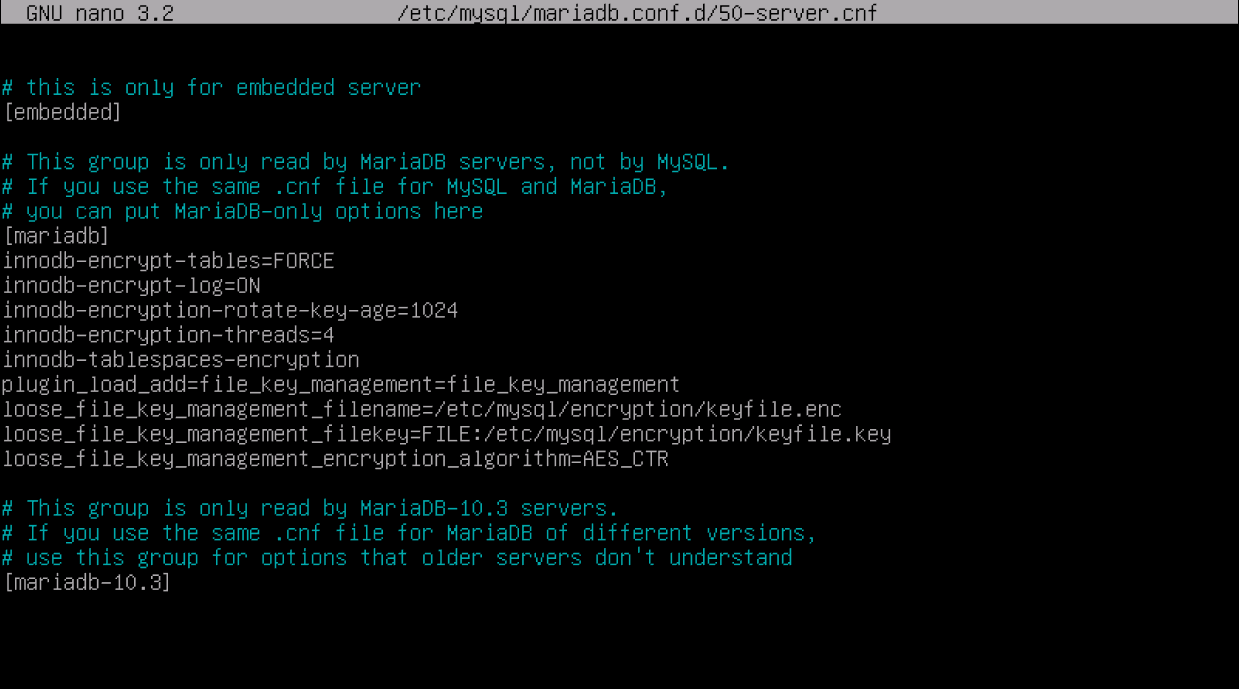
Task: Click the plugin_load_add=file_key_management line
Action: 341,385
